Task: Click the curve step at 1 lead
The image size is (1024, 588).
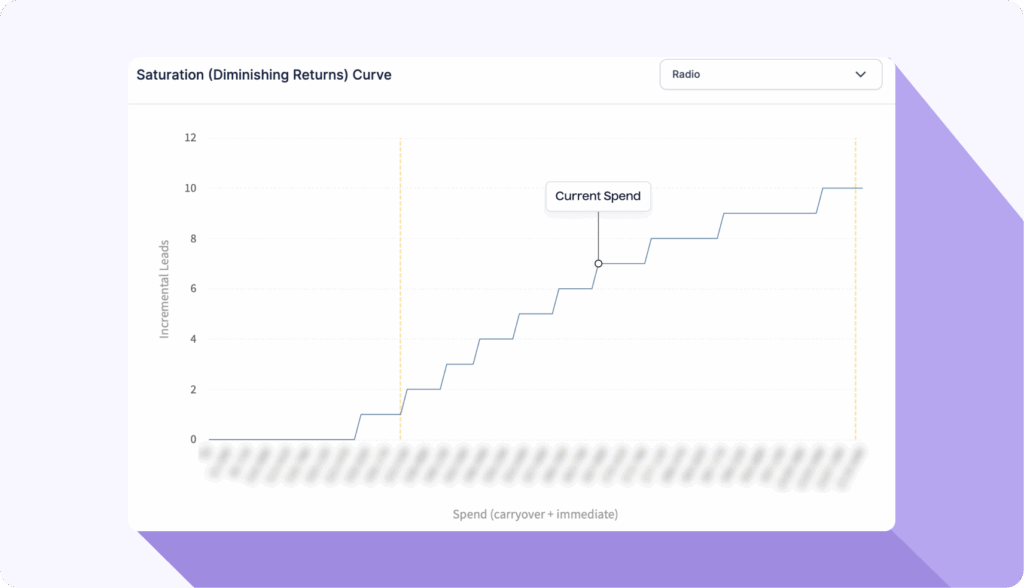Action: pyautogui.click(x=380, y=414)
